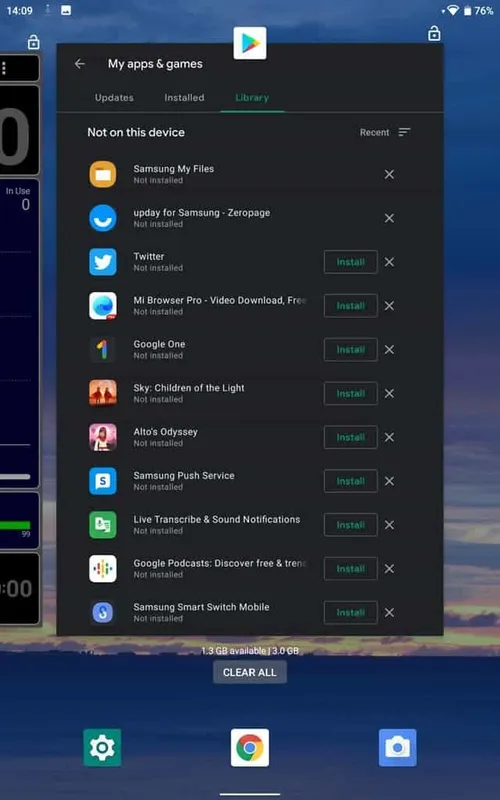This screenshot has height=800, width=500.
Task: Tap the upday for Samsung app icon
Action: (103, 218)
